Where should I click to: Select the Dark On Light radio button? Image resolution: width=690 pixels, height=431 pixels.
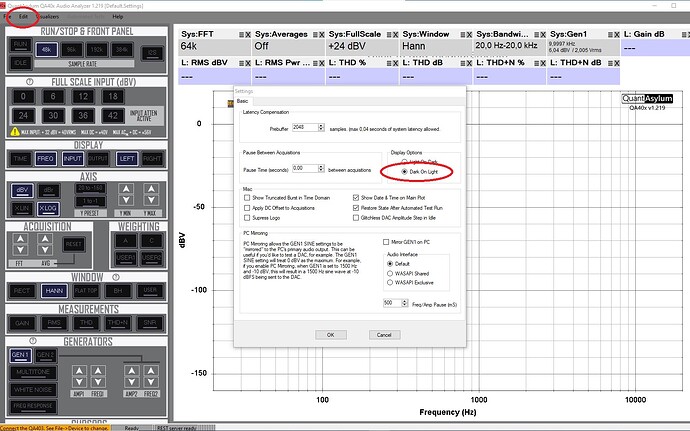[404, 172]
